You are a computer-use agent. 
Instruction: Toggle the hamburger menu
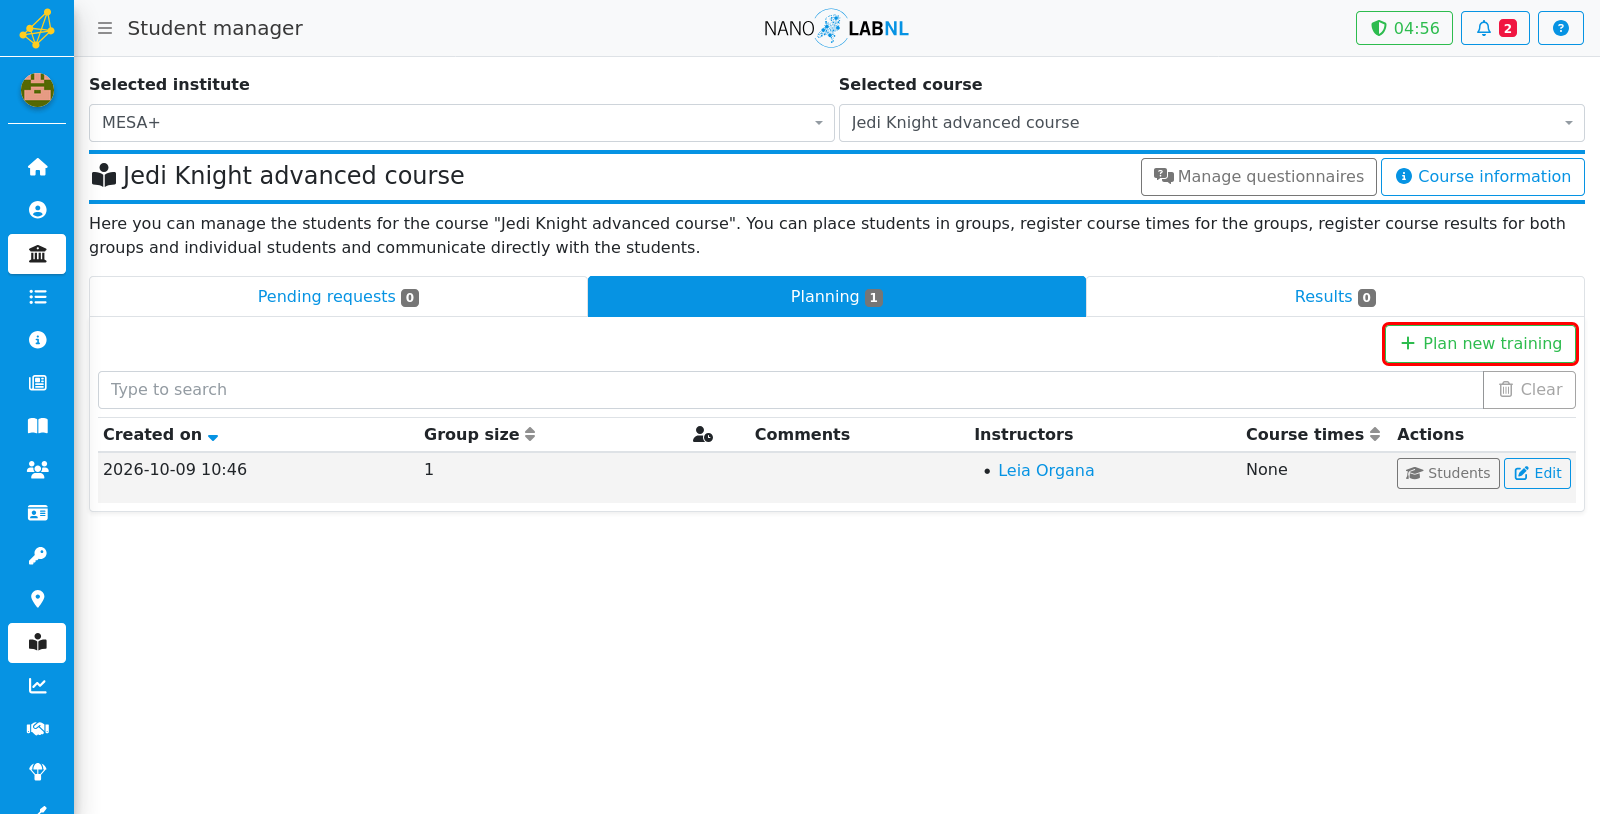[104, 28]
